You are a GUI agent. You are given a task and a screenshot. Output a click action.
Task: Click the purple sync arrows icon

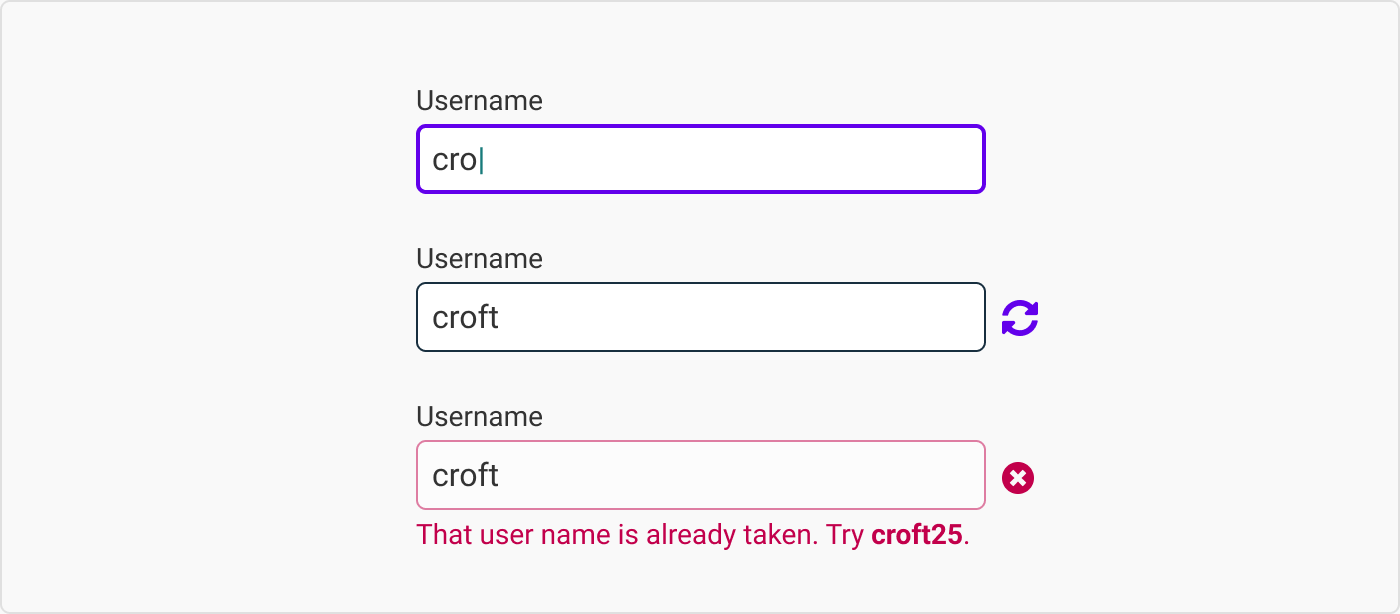coord(1020,318)
